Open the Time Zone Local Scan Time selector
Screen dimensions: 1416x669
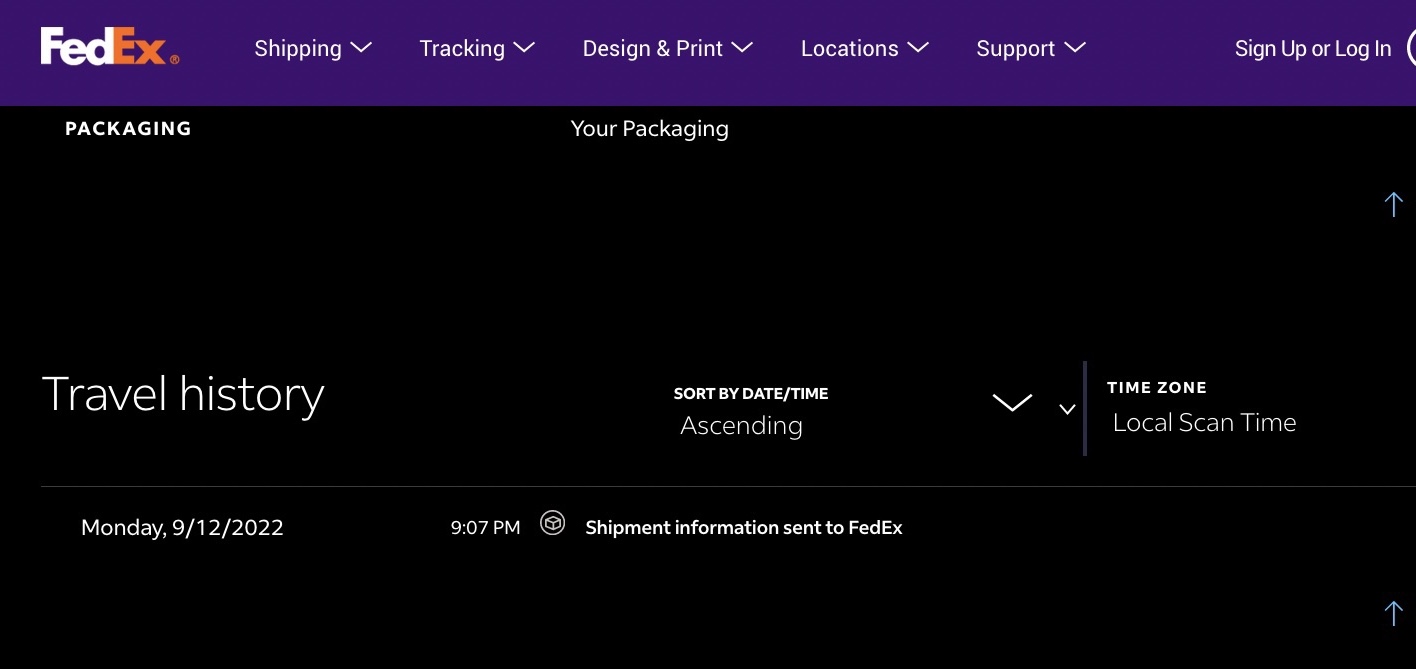click(1204, 422)
